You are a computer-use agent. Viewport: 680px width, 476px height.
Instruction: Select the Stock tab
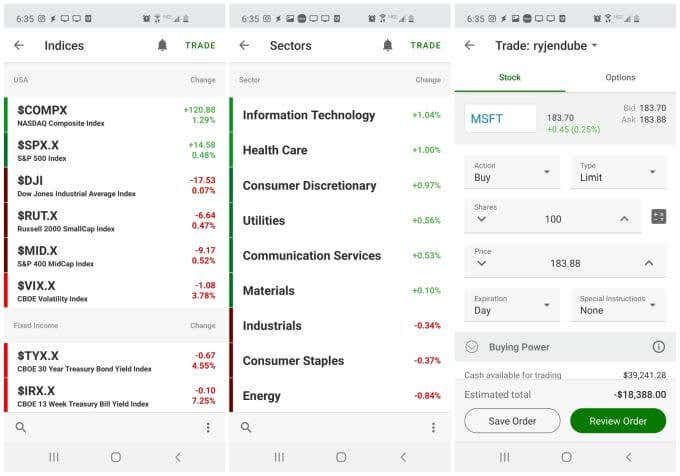click(510, 77)
